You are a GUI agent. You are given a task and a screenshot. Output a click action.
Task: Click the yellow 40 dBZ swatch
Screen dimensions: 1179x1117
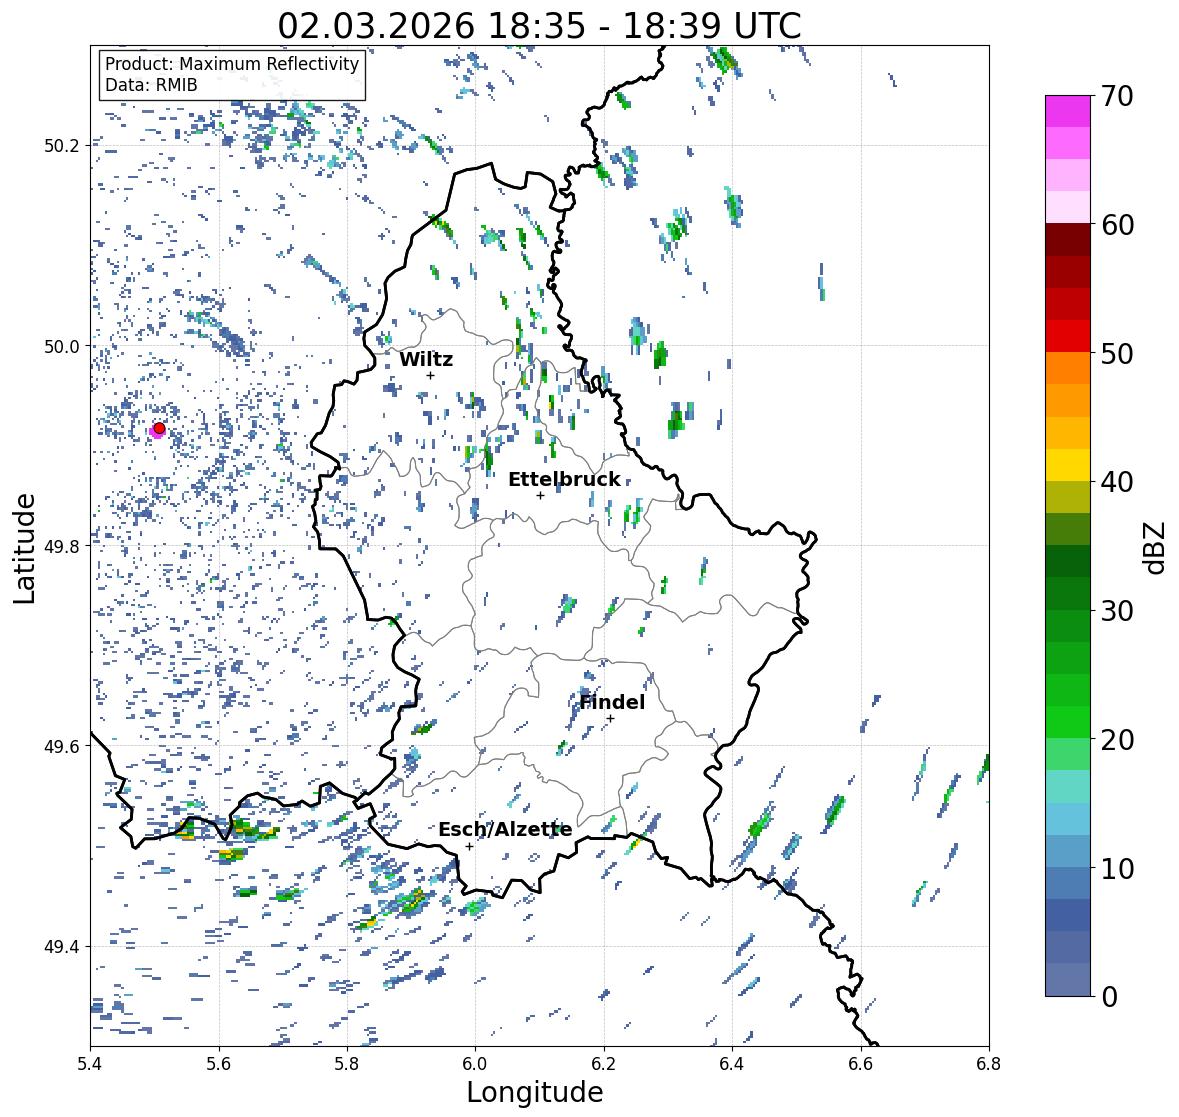(1068, 465)
